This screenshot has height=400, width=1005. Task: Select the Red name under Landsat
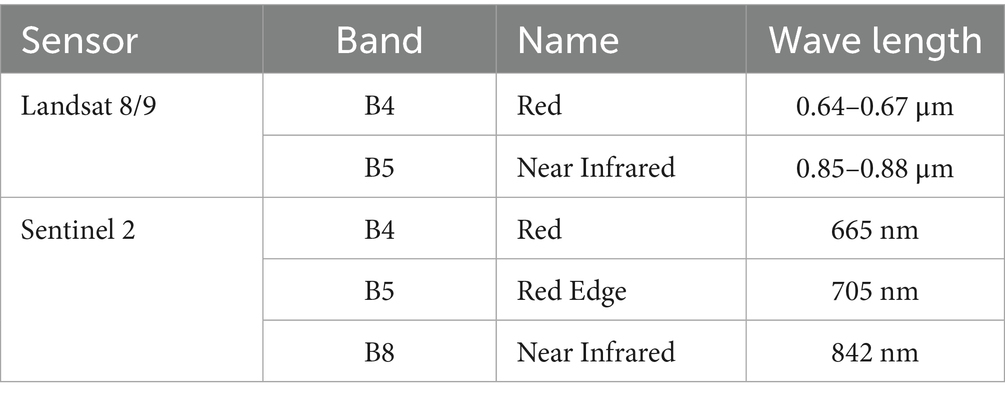[x=621, y=104]
